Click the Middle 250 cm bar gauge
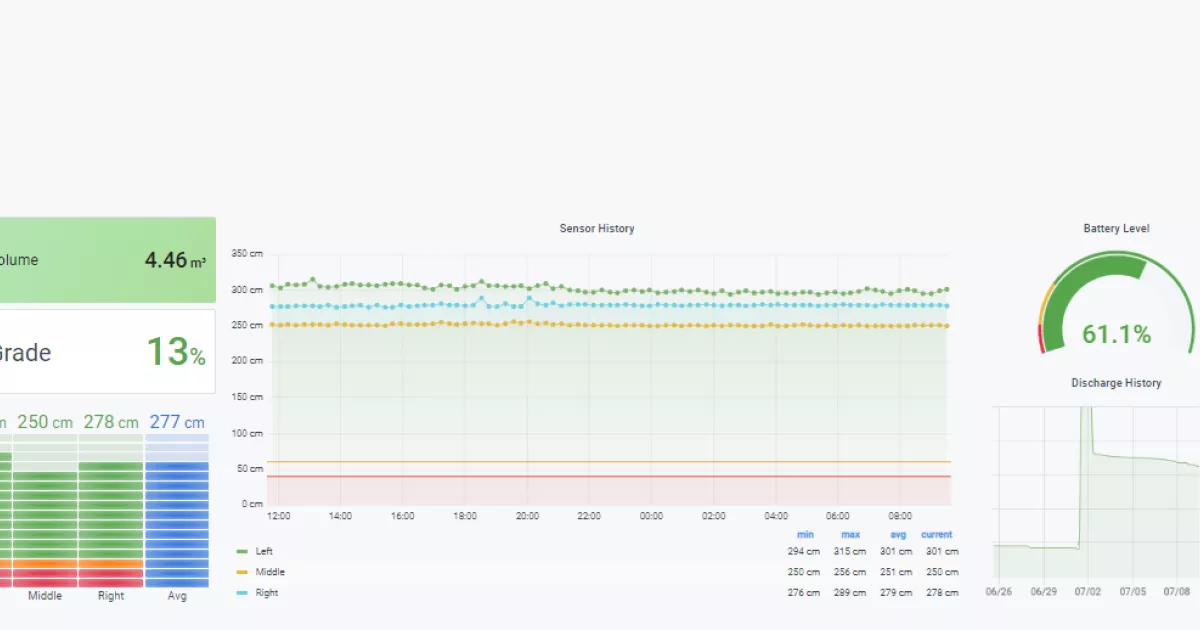 [45, 510]
